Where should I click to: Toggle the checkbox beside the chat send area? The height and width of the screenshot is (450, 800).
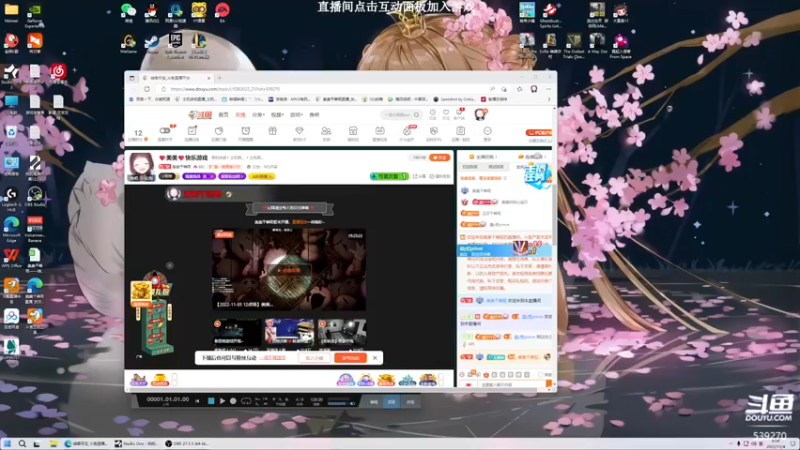[x=541, y=374]
